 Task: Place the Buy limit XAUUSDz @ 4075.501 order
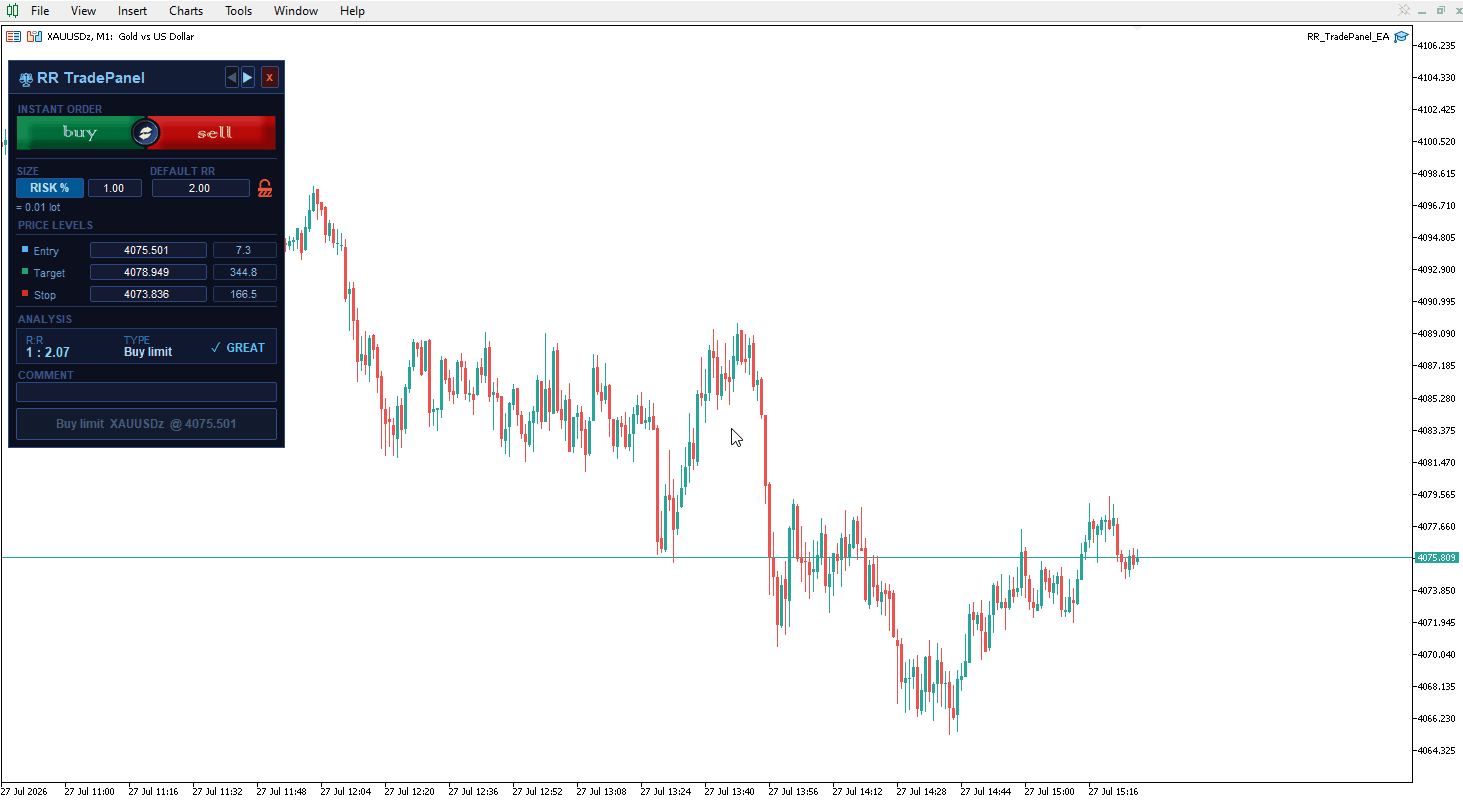tap(146, 424)
